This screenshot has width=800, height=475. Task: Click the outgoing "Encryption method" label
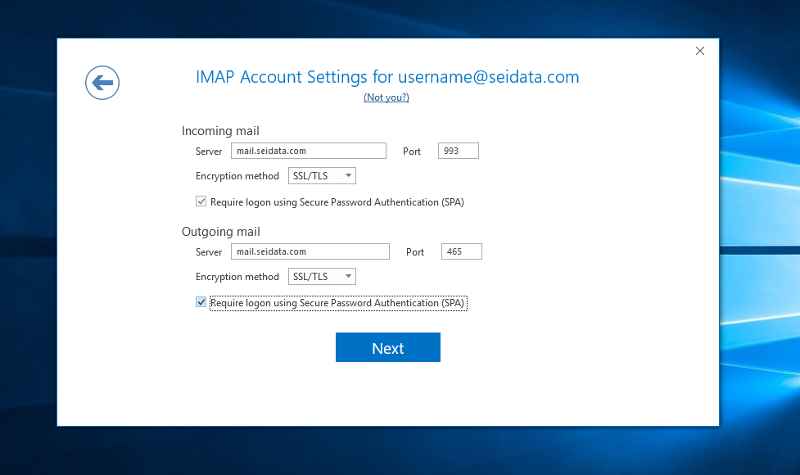pyautogui.click(x=237, y=277)
